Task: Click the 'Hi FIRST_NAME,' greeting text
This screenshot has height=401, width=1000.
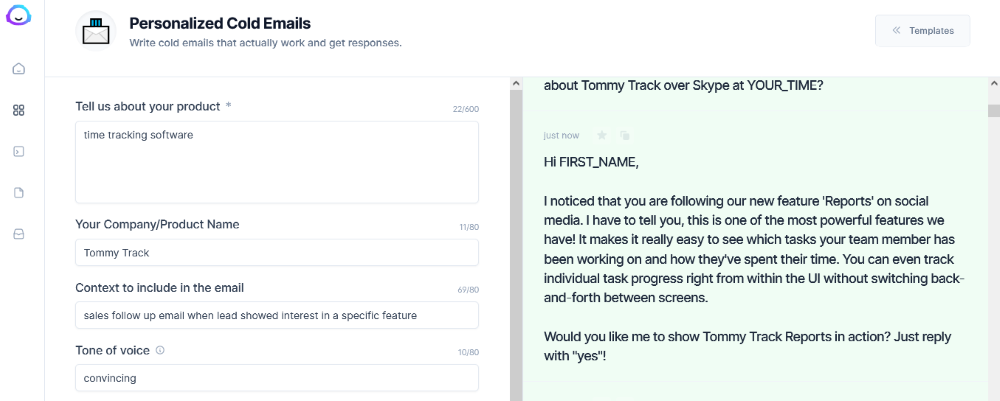Action: click(591, 162)
